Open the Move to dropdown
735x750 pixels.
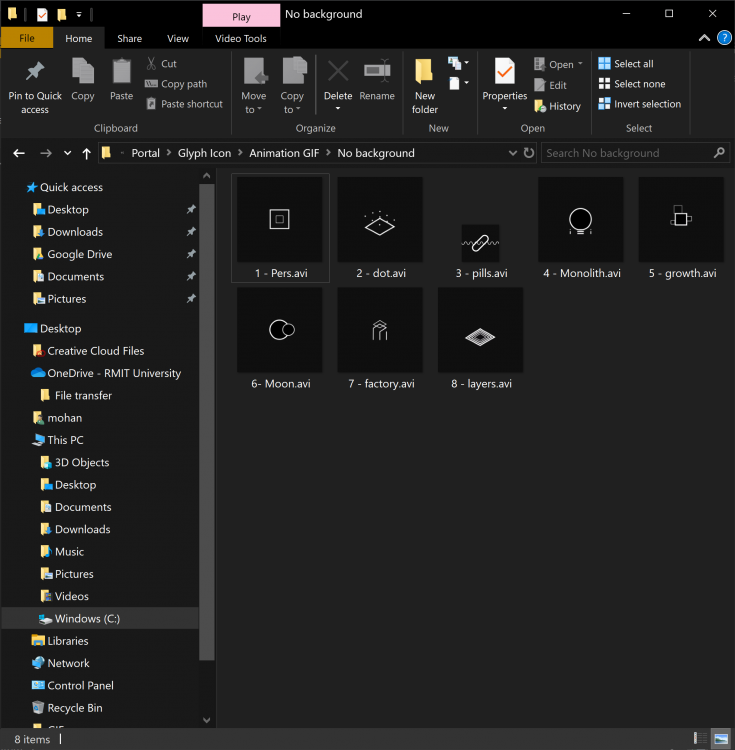[254, 103]
